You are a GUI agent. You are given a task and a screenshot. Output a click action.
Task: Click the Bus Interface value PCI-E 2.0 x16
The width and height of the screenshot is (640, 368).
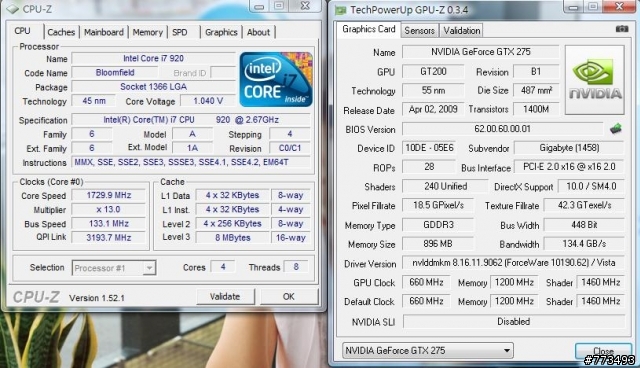[x=569, y=167]
